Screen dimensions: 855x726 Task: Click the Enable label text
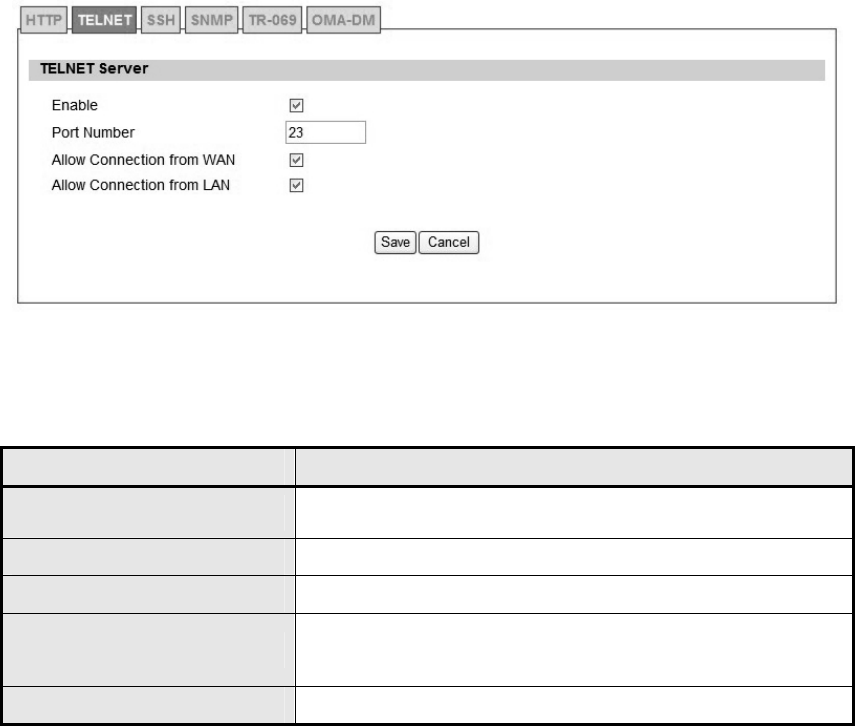75,105
